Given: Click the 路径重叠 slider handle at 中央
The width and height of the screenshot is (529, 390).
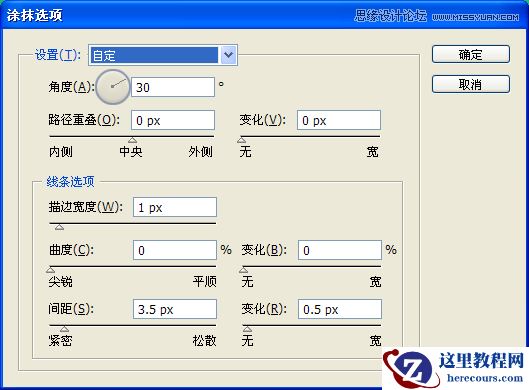Looking at the screenshot, I should point(133,140).
